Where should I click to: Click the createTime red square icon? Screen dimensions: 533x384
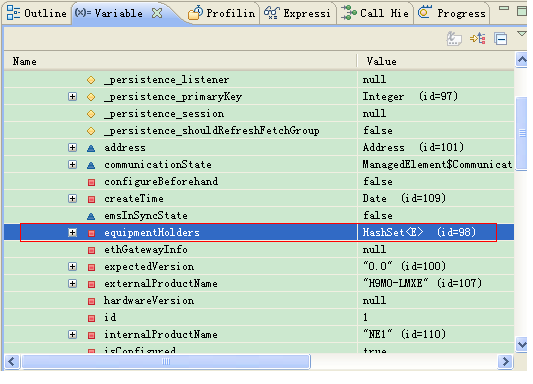pos(91,199)
